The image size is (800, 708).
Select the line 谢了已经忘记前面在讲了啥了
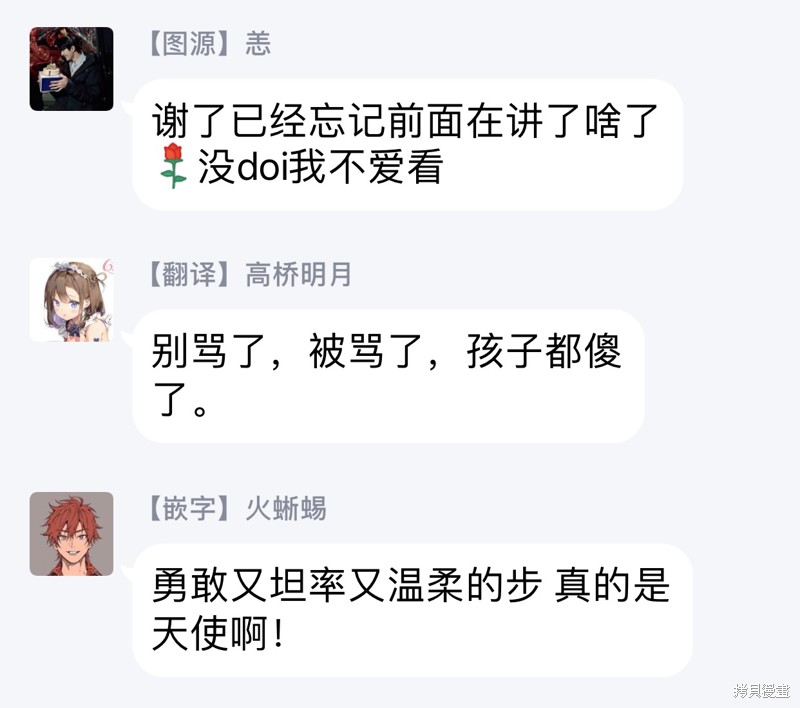[x=405, y=120]
